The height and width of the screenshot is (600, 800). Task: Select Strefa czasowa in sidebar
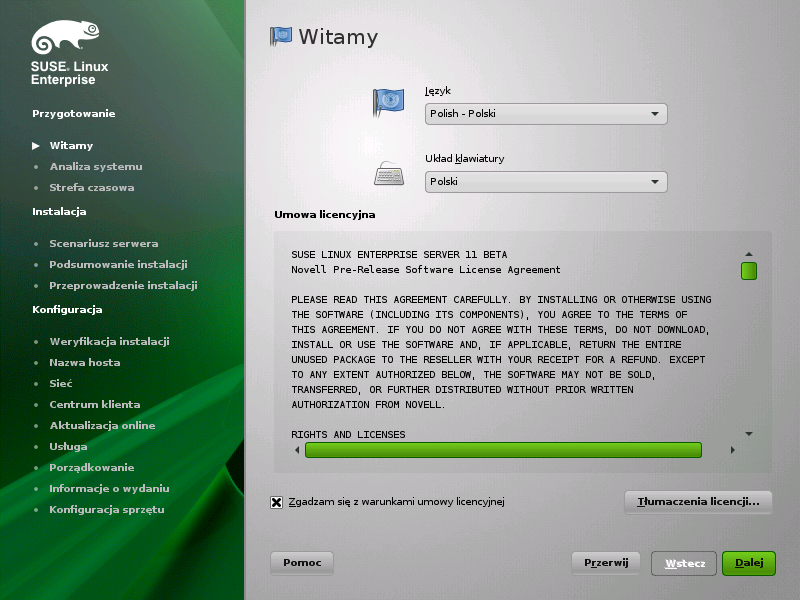(92, 188)
